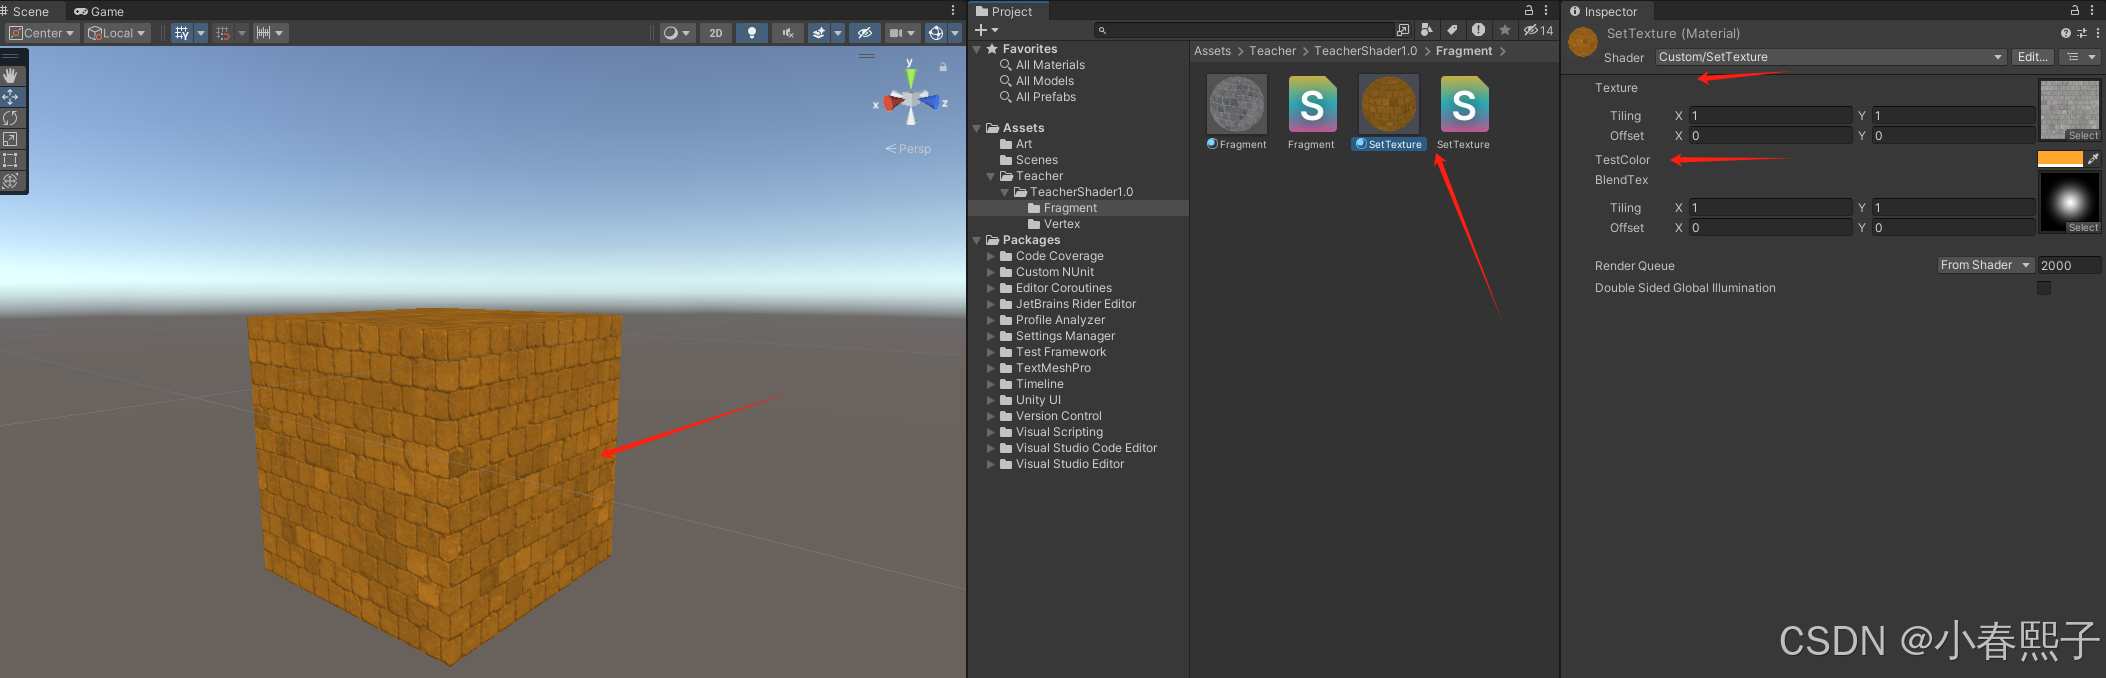Toggle scene audio mute icon
Viewport: 2106px width, 678px height.
(788, 33)
